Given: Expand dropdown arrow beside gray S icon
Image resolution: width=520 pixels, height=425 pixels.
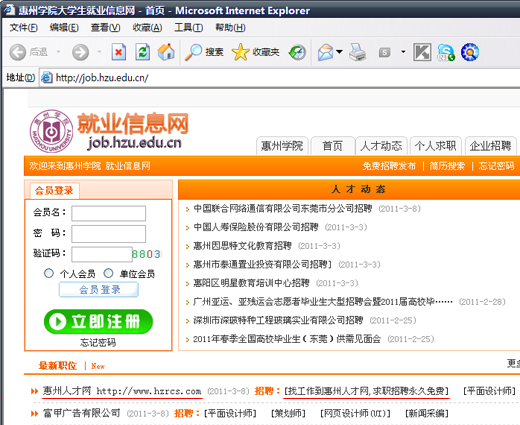Looking at the screenshot, I should (x=403, y=52).
